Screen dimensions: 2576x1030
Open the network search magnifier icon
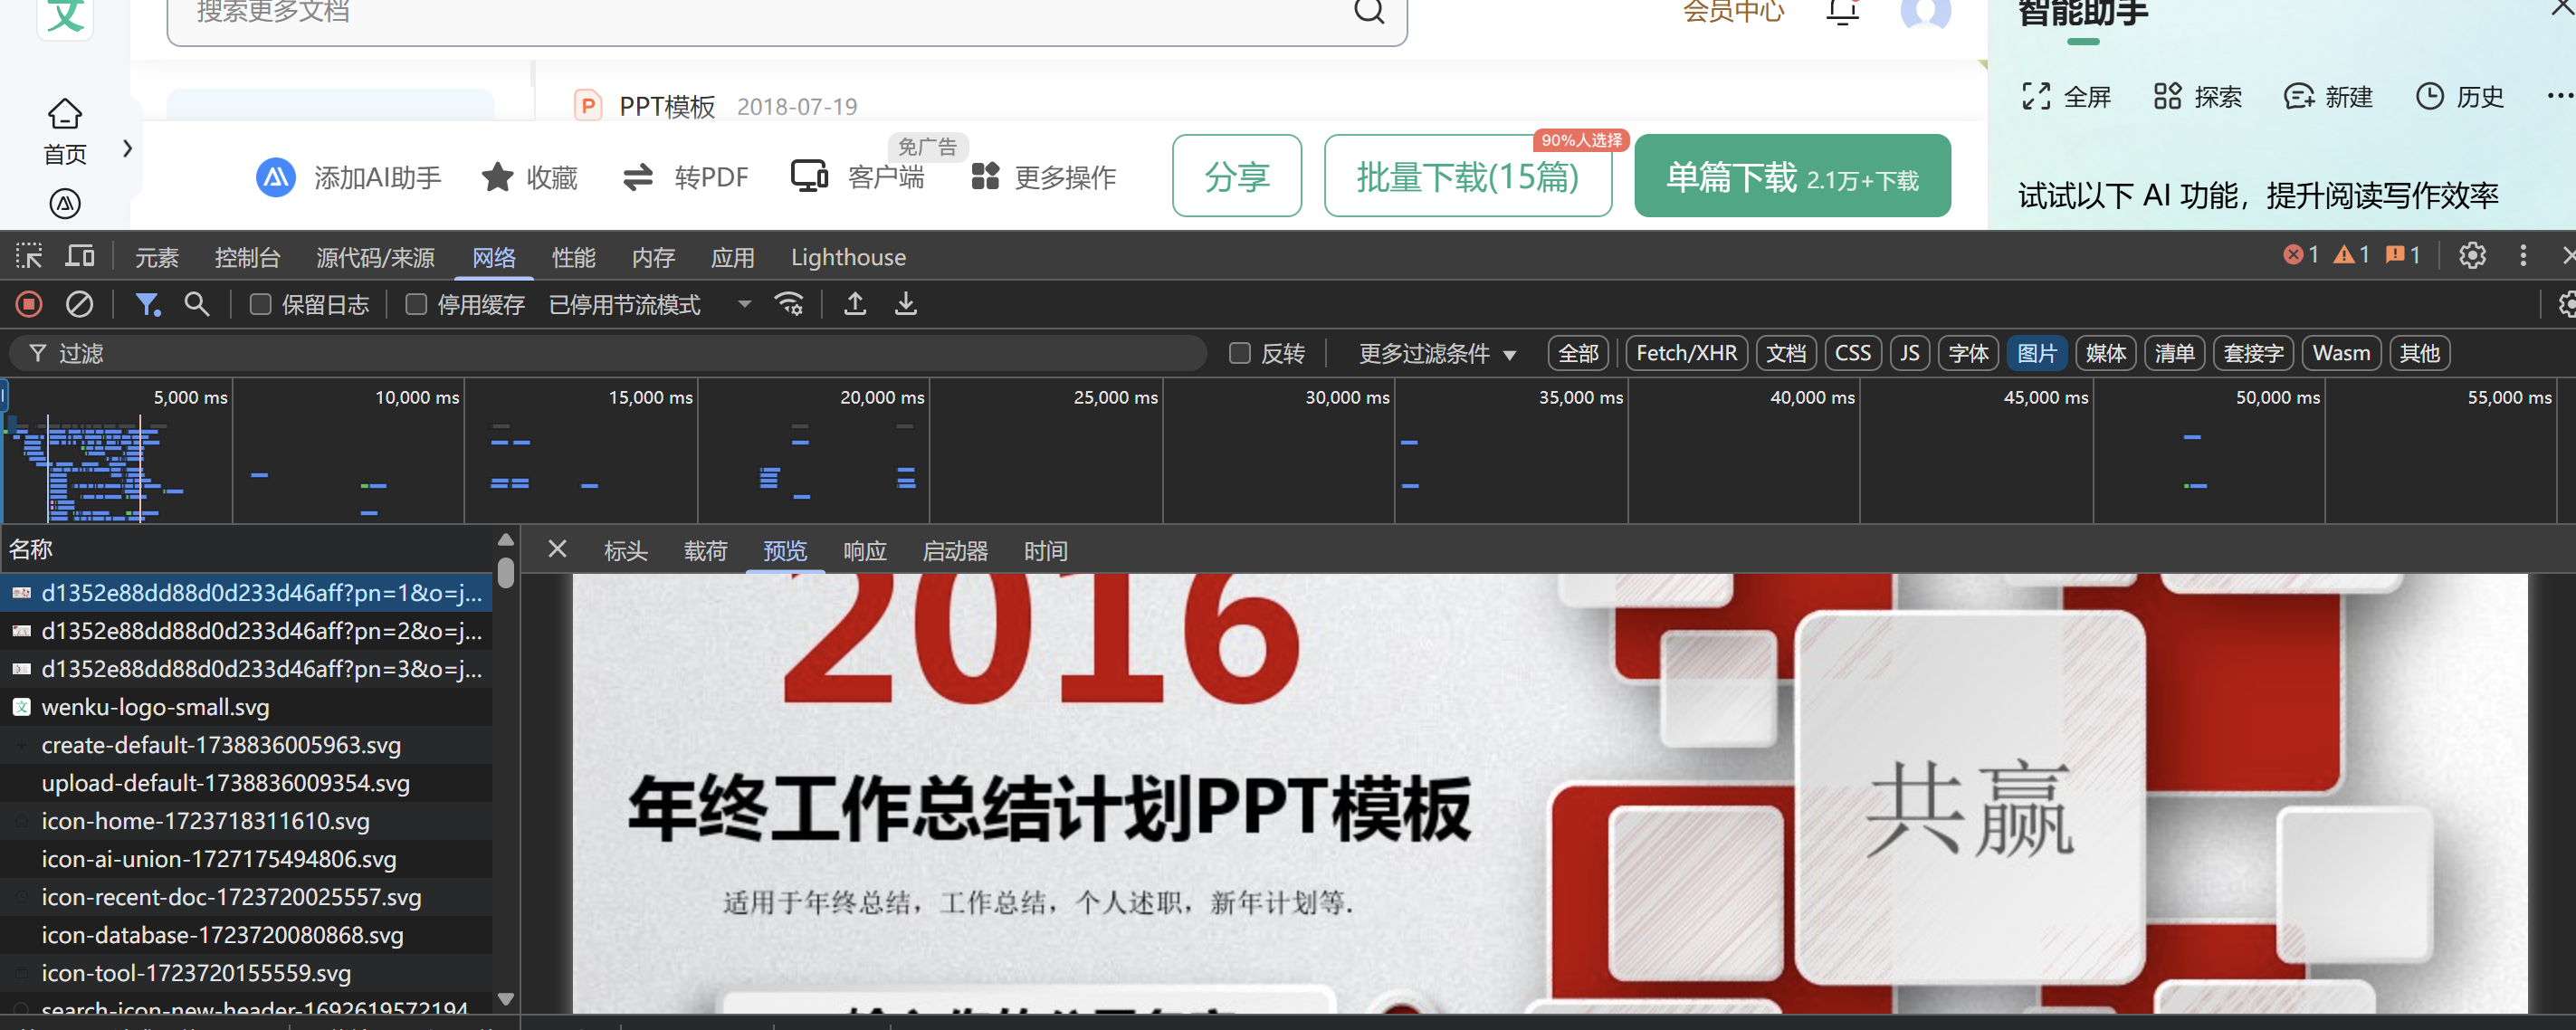tap(197, 304)
